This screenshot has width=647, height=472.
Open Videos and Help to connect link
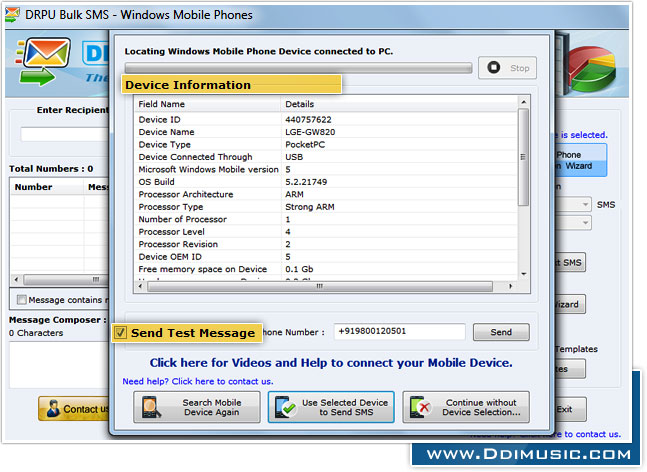(x=331, y=363)
